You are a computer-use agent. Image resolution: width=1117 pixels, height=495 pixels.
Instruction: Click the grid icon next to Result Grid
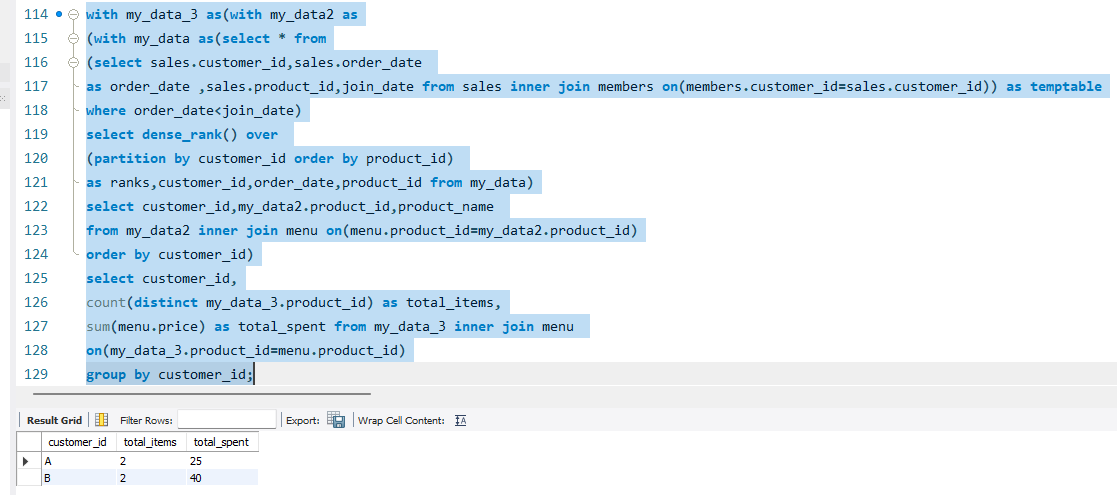coord(101,420)
